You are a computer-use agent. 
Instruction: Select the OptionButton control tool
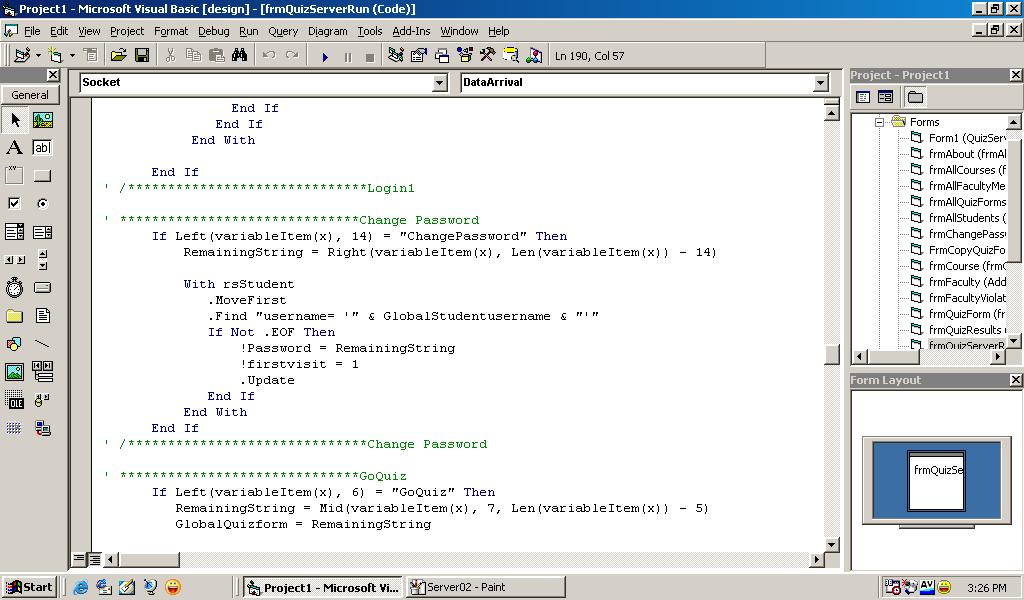click(42, 204)
